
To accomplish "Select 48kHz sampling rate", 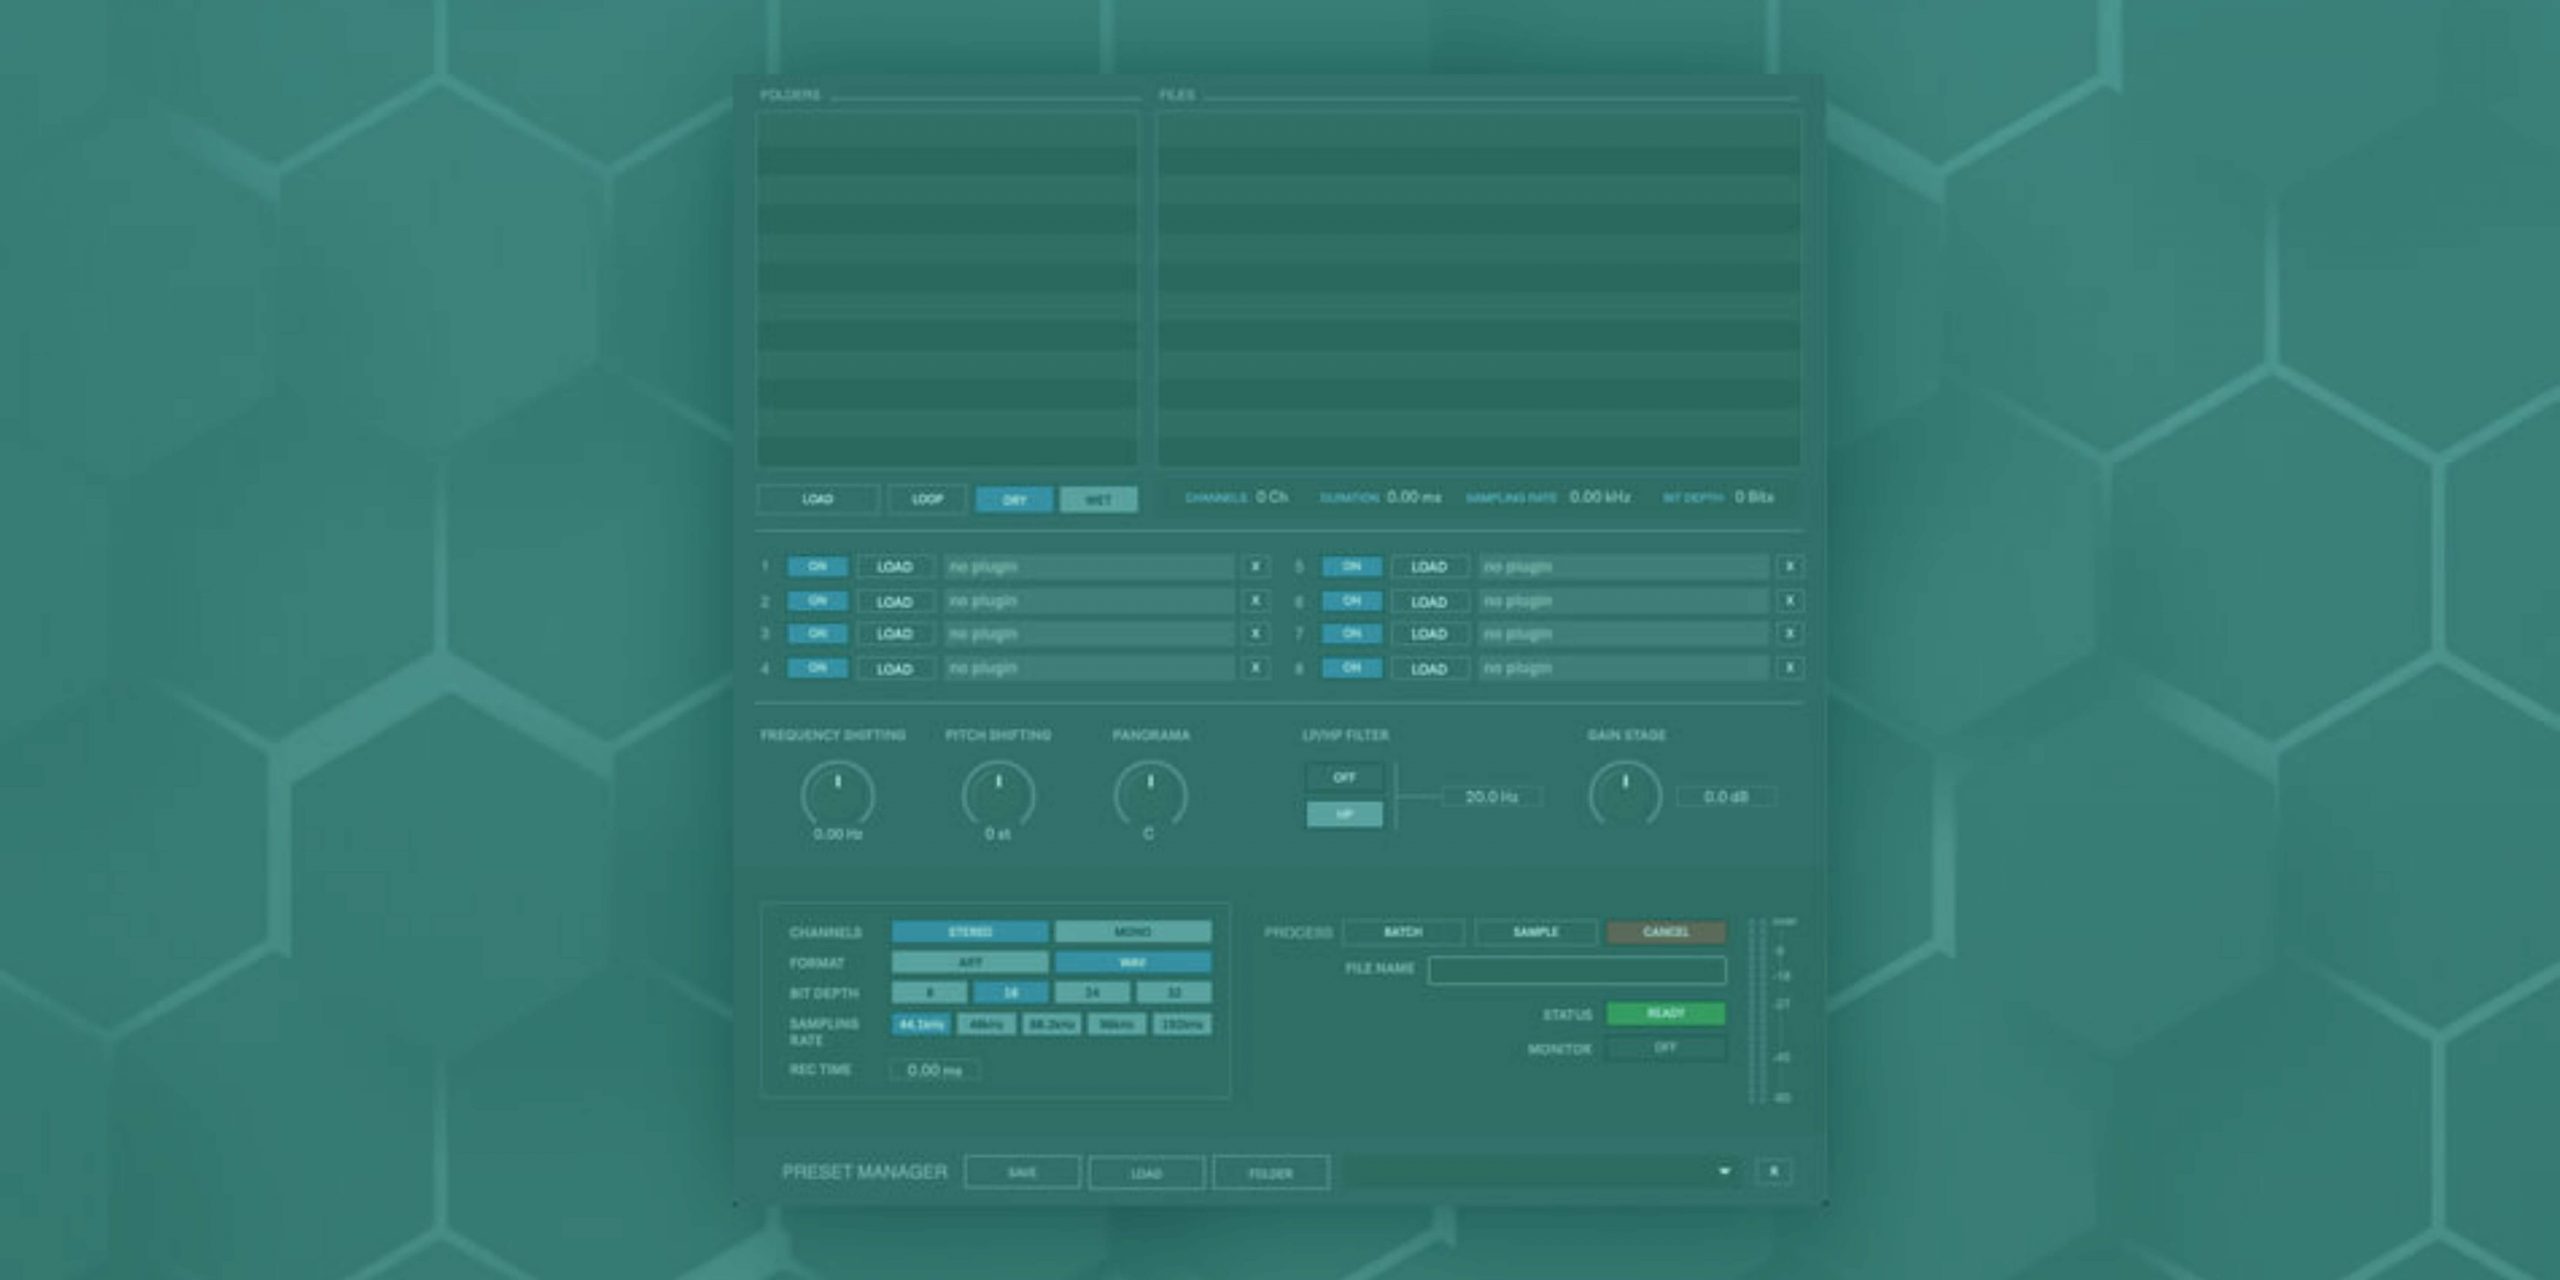I will click(x=986, y=1024).
